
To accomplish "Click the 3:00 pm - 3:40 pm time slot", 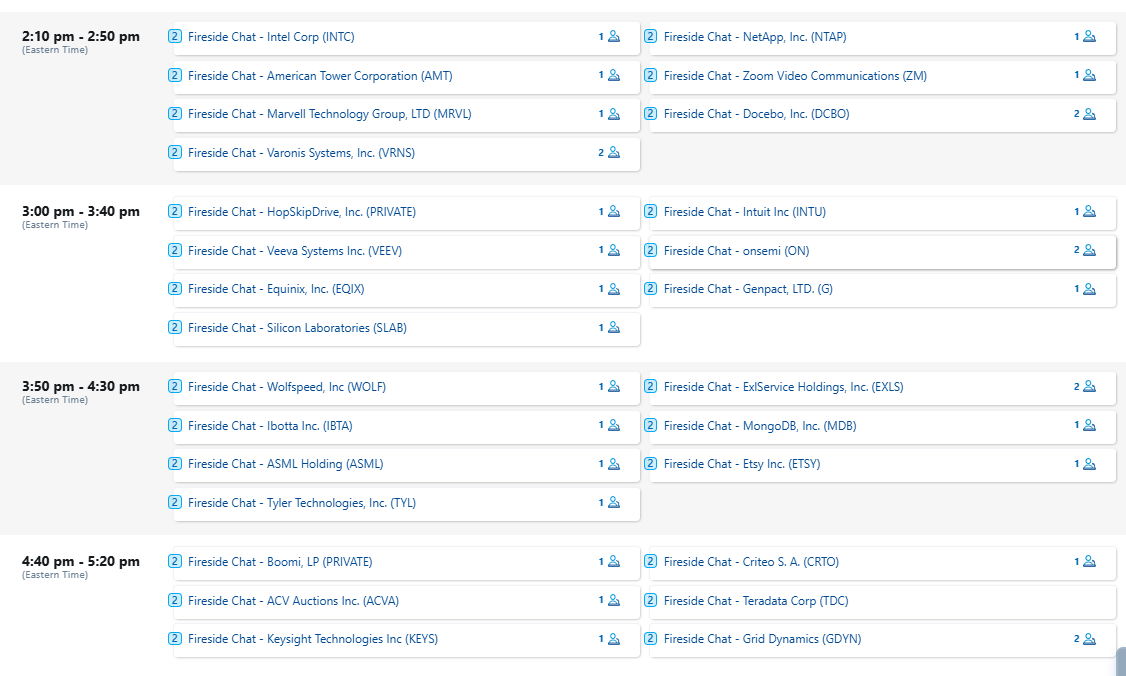I will (x=80, y=211).
